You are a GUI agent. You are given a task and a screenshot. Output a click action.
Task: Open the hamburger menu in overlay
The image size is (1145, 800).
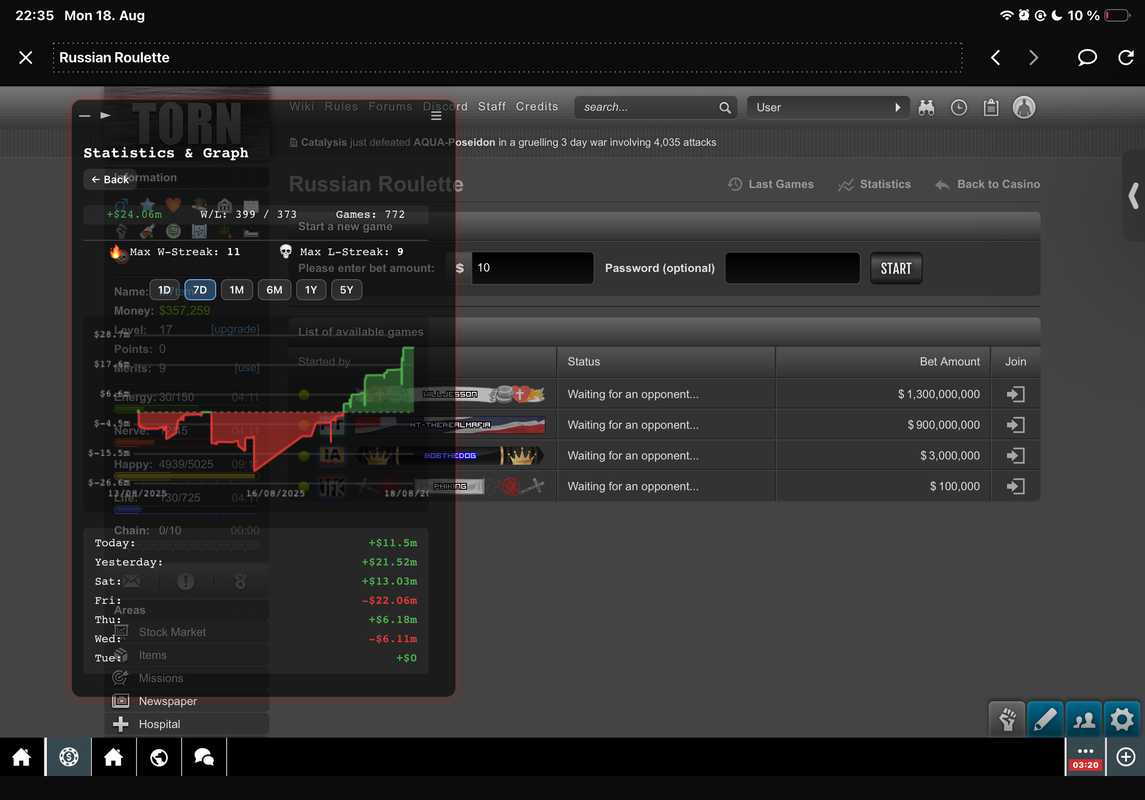tap(436, 116)
